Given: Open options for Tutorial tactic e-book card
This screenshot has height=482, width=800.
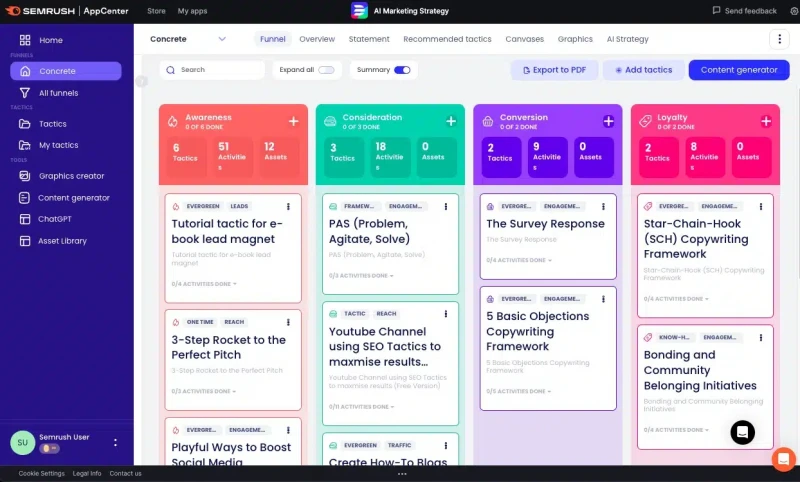Looking at the screenshot, I should [x=288, y=207].
